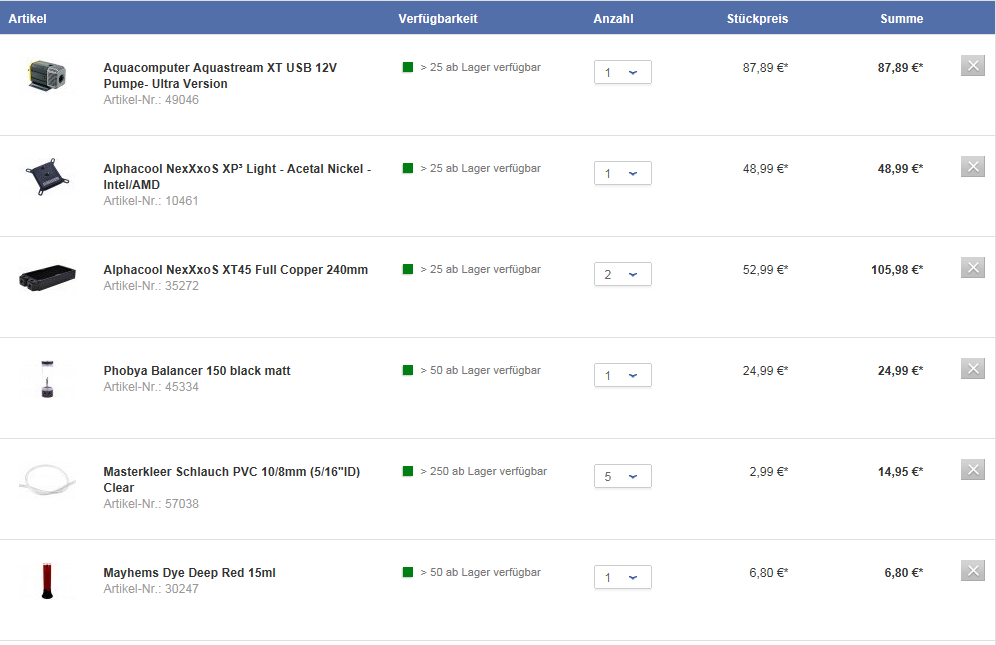Viewport: 996px width, 645px height.
Task: Click green stock indicator for NexXxoS XT45 radiator
Action: tap(408, 269)
